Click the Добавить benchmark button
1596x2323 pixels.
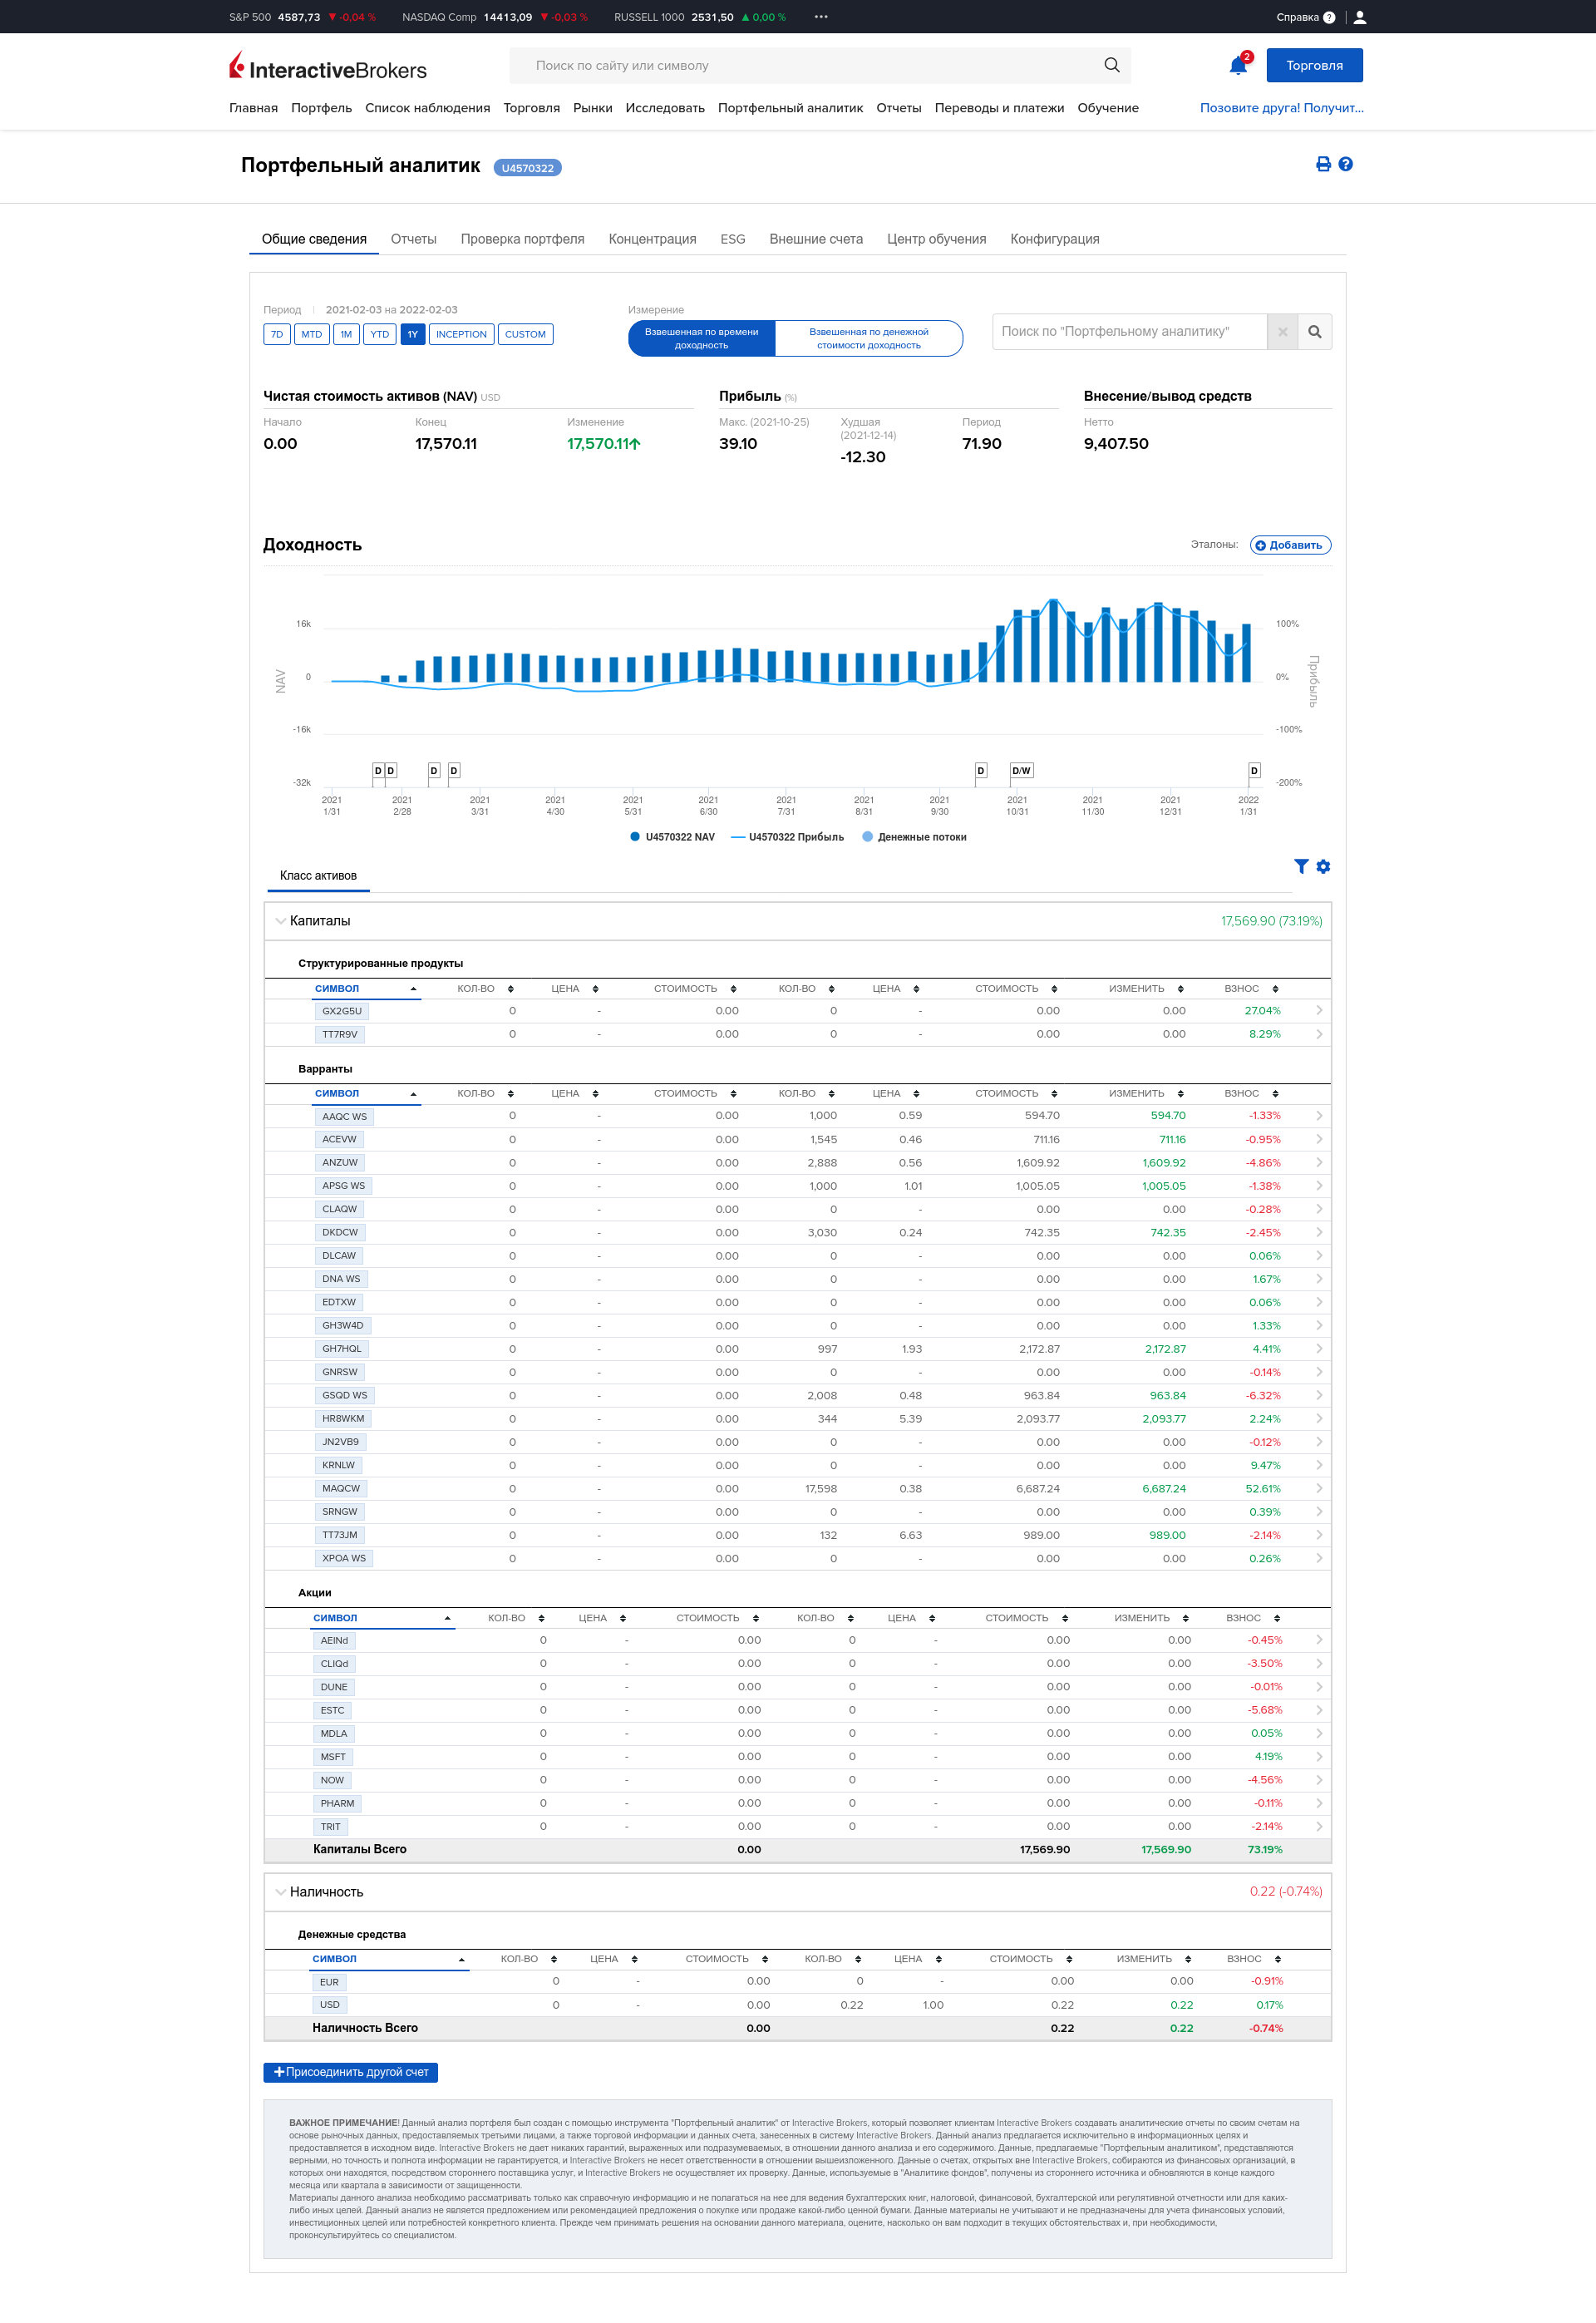pyautogui.click(x=1289, y=545)
